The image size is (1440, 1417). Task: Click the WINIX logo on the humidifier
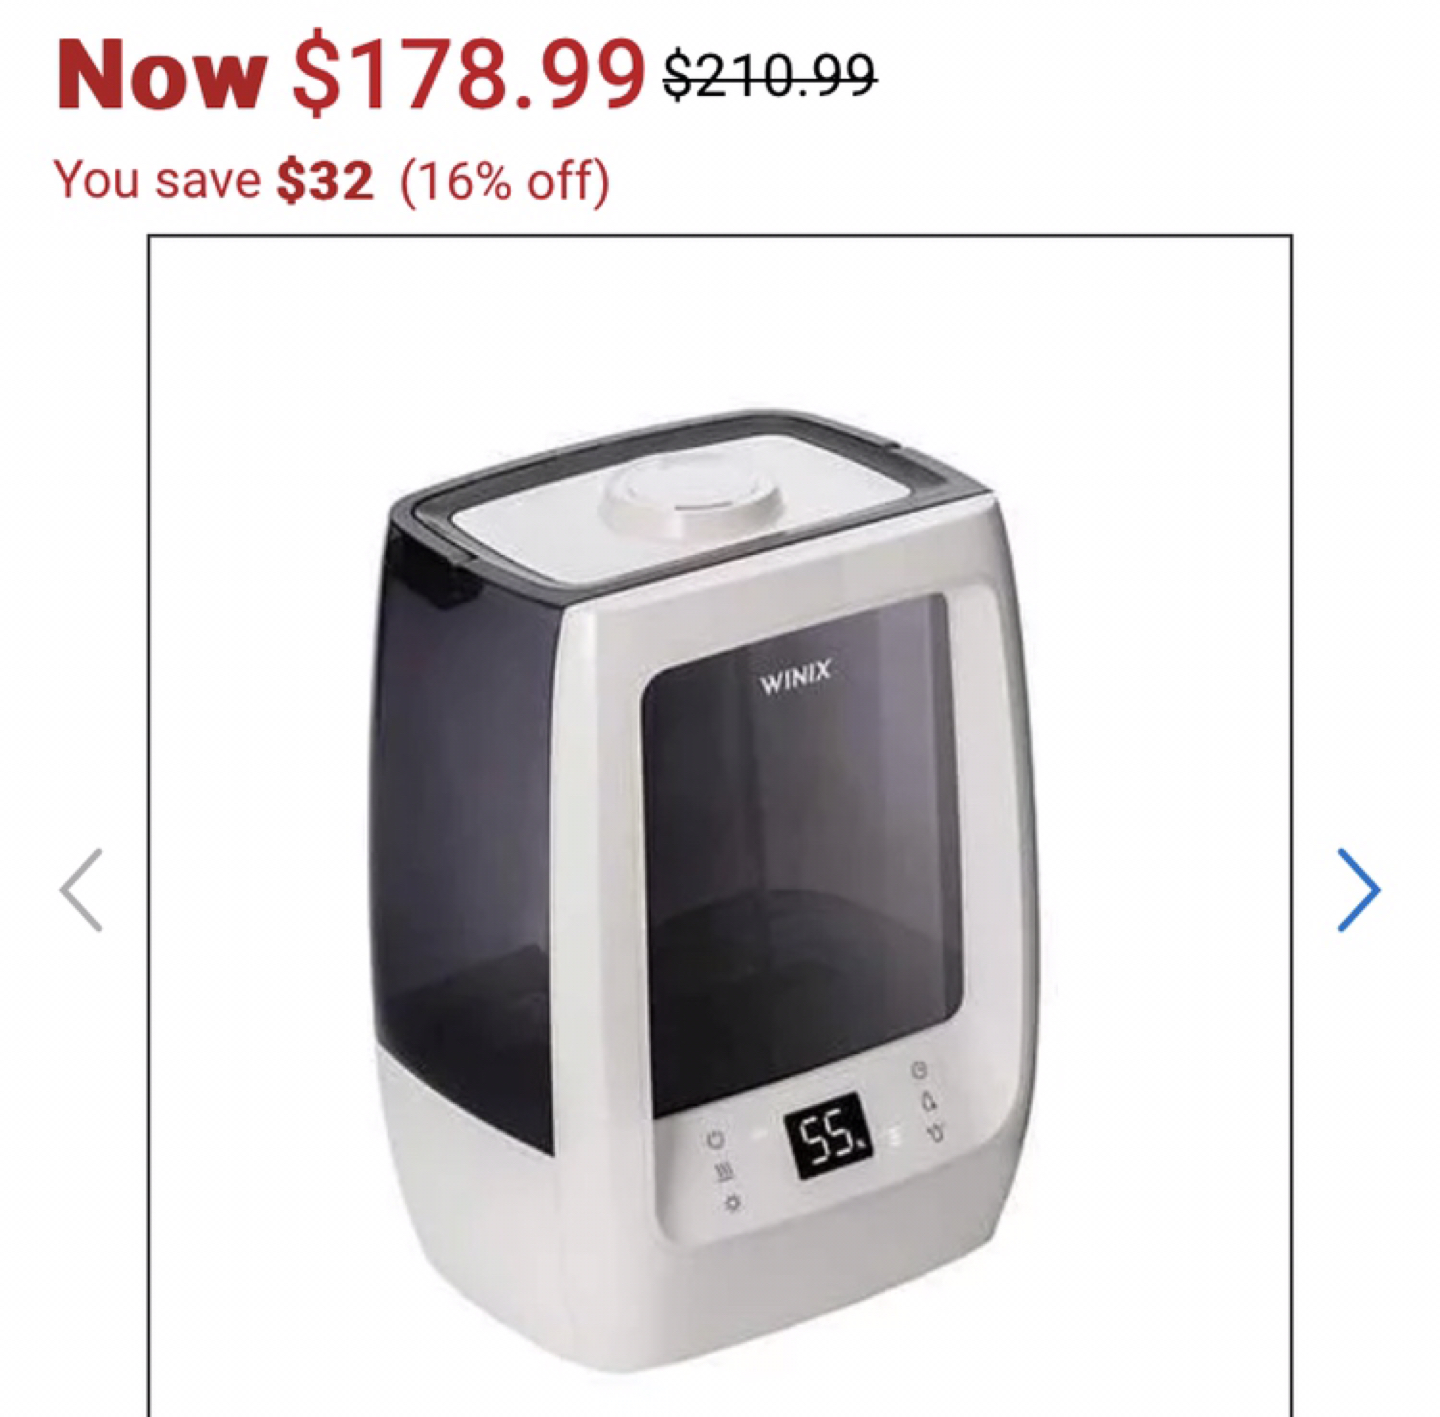point(795,677)
